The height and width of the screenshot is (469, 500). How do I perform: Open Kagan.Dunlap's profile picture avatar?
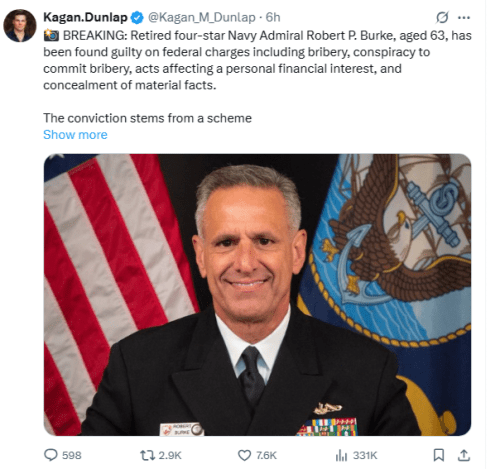pos(20,25)
